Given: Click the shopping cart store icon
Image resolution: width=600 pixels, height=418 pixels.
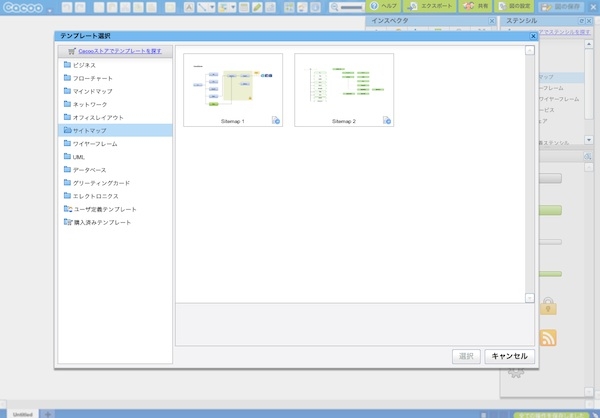Looking at the screenshot, I should coord(72,51).
